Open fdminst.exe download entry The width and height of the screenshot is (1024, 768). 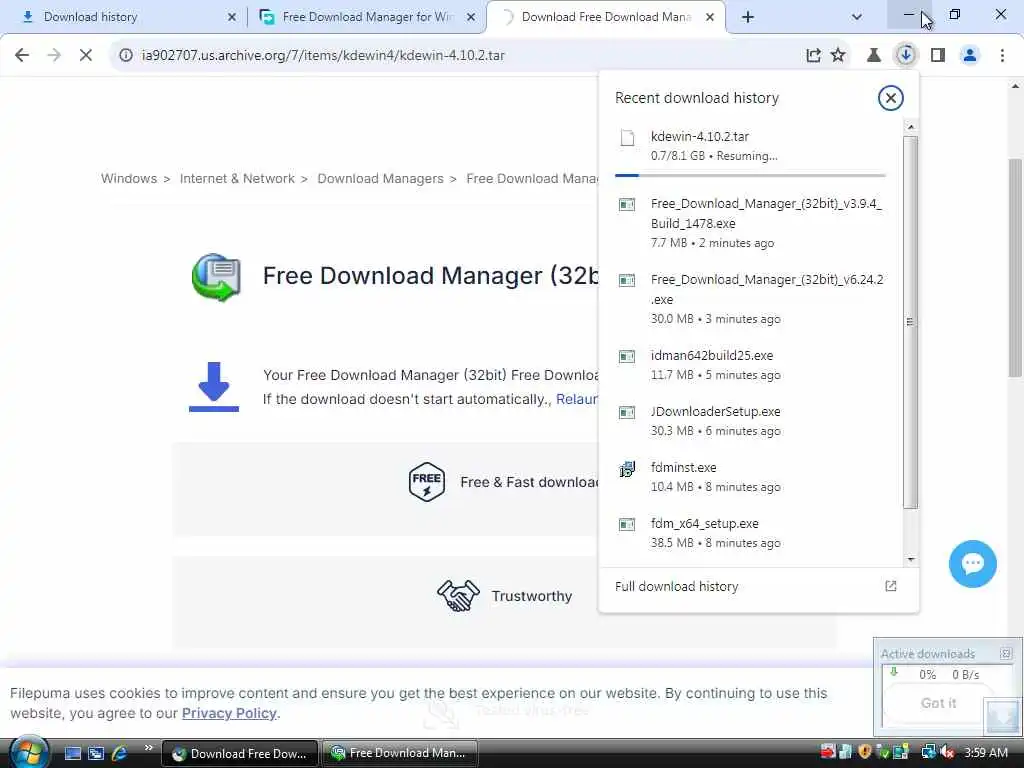tap(750, 477)
